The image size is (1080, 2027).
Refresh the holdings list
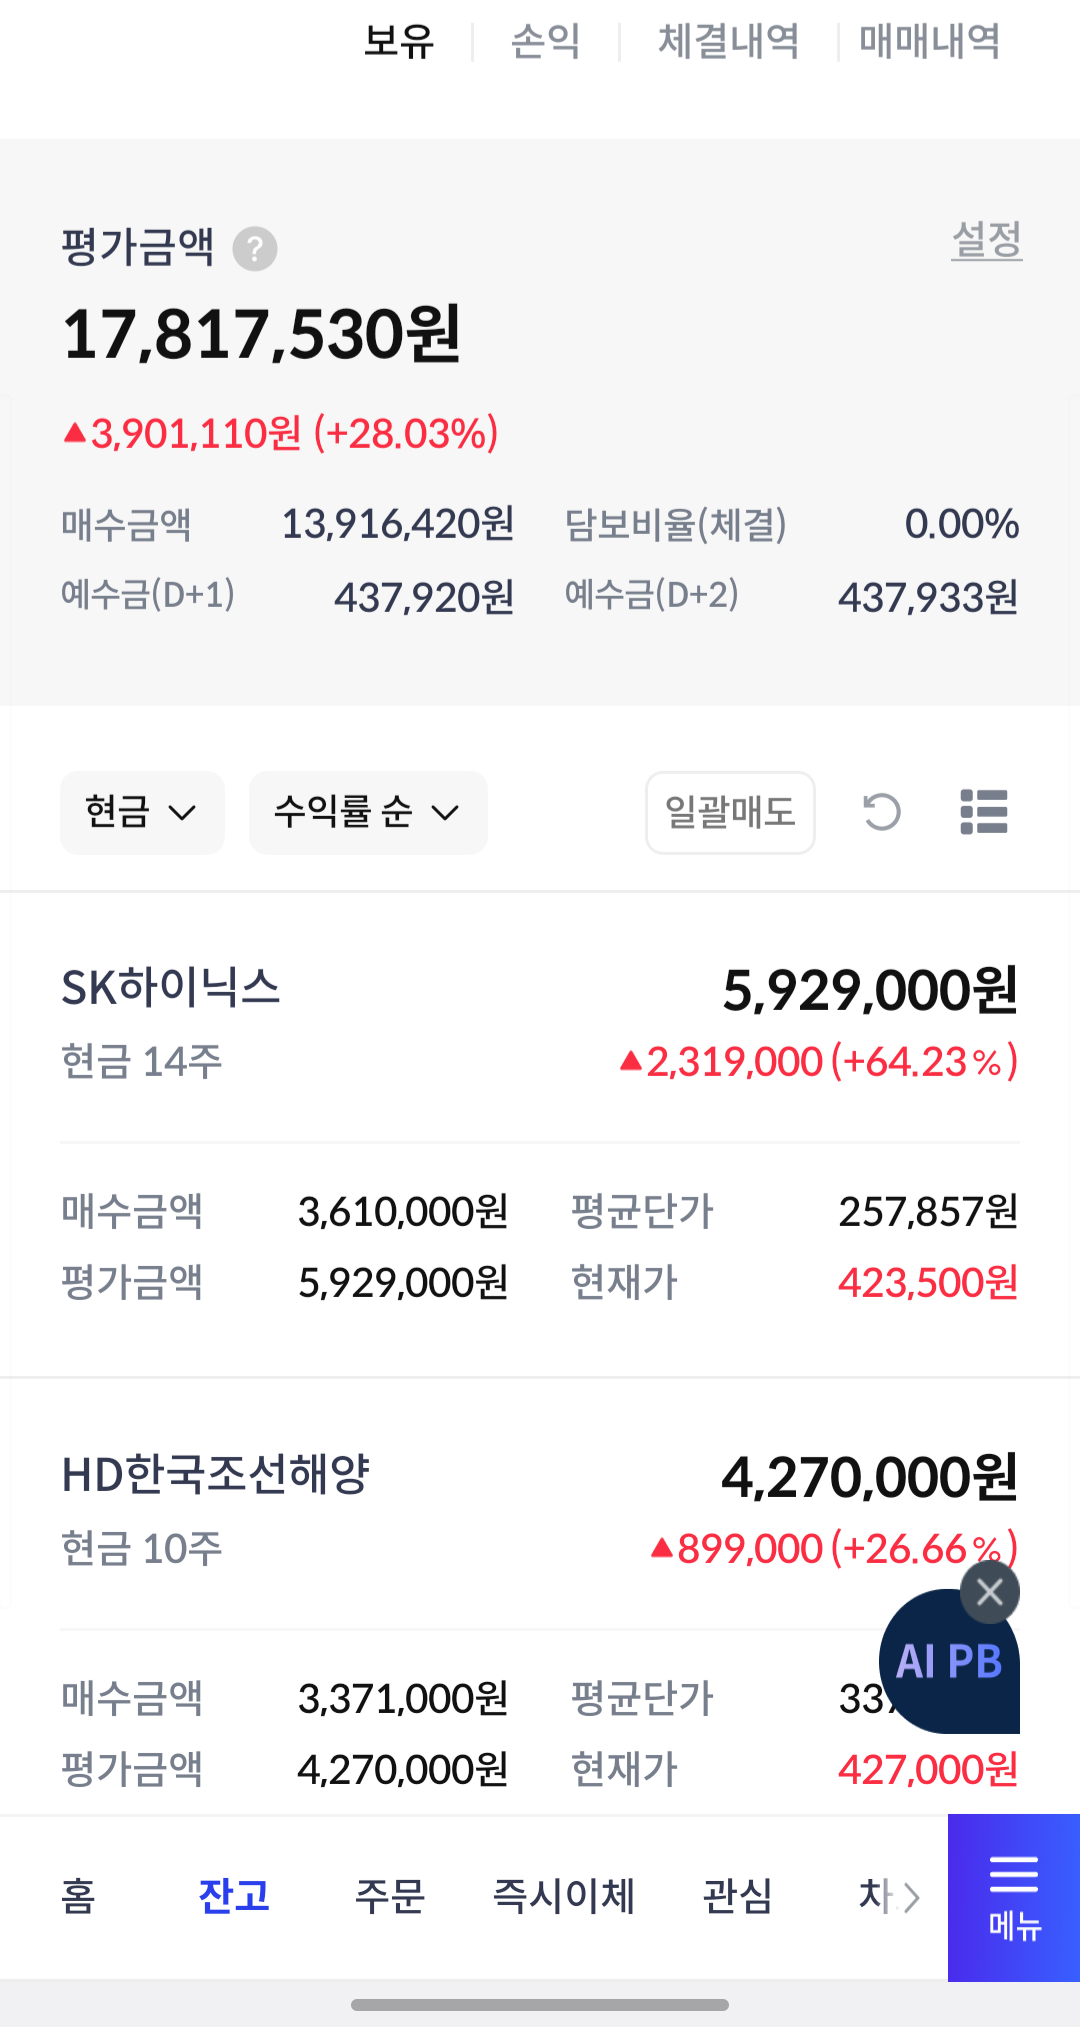882,812
